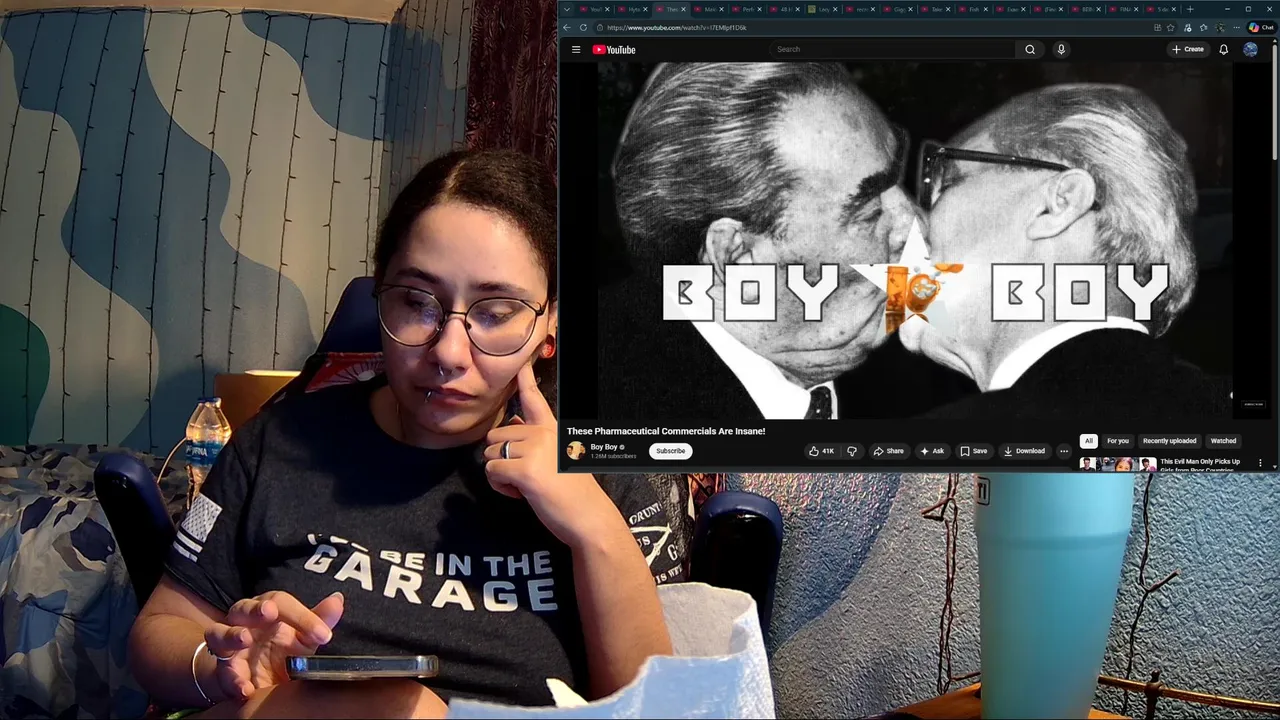Open a new browser tab
The height and width of the screenshot is (720, 1280).
[1190, 9]
